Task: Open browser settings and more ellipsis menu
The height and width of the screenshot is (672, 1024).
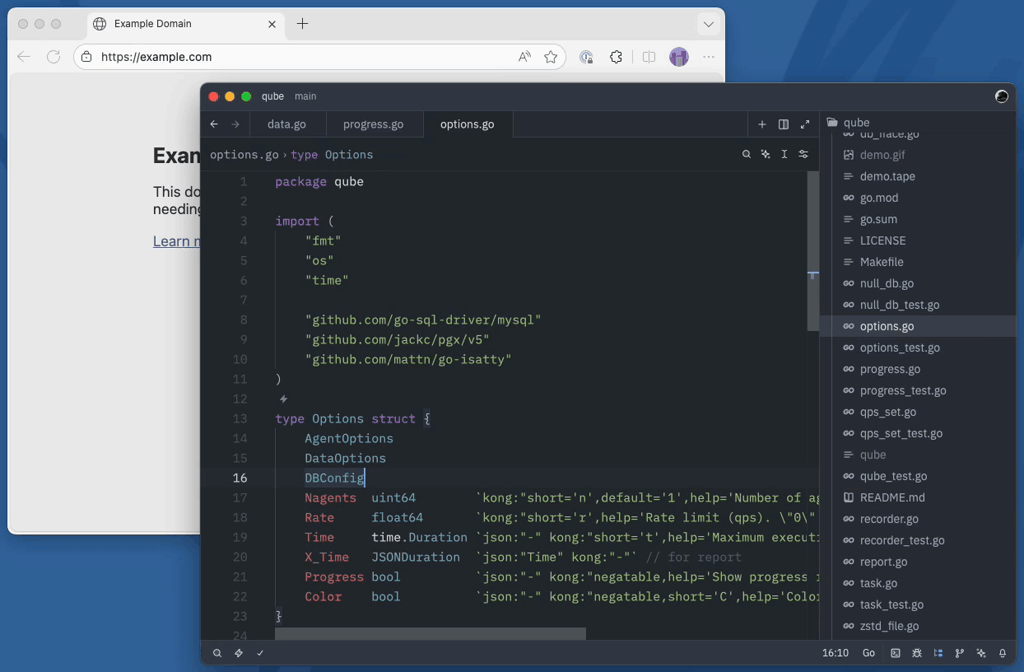Action: 709,57
